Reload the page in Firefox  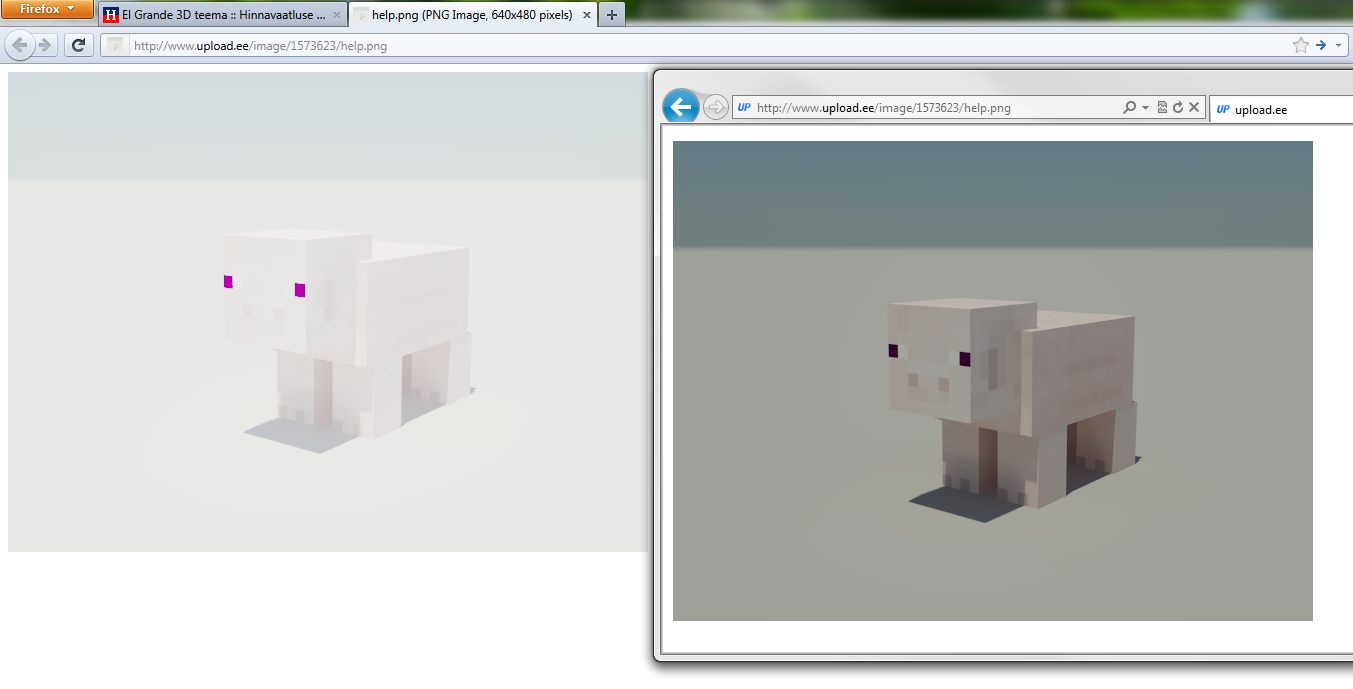tap(78, 45)
